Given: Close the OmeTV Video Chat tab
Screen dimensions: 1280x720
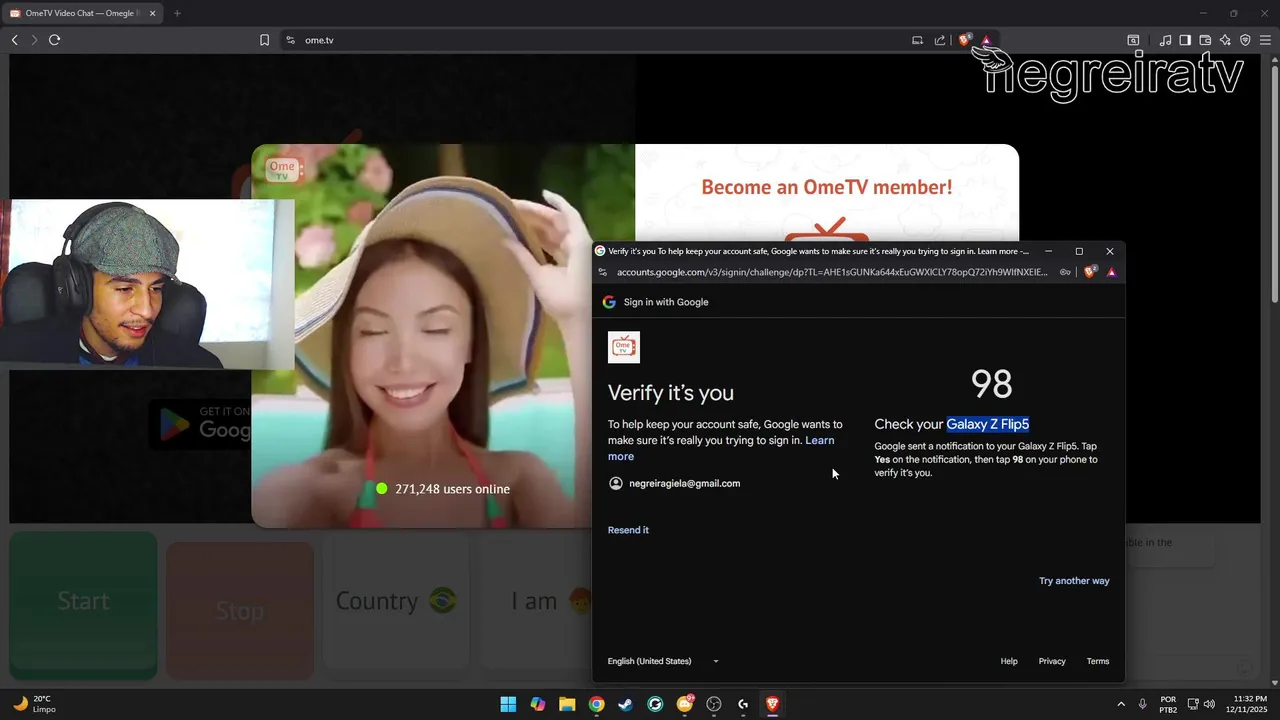Looking at the screenshot, I should pyautogui.click(x=153, y=13).
